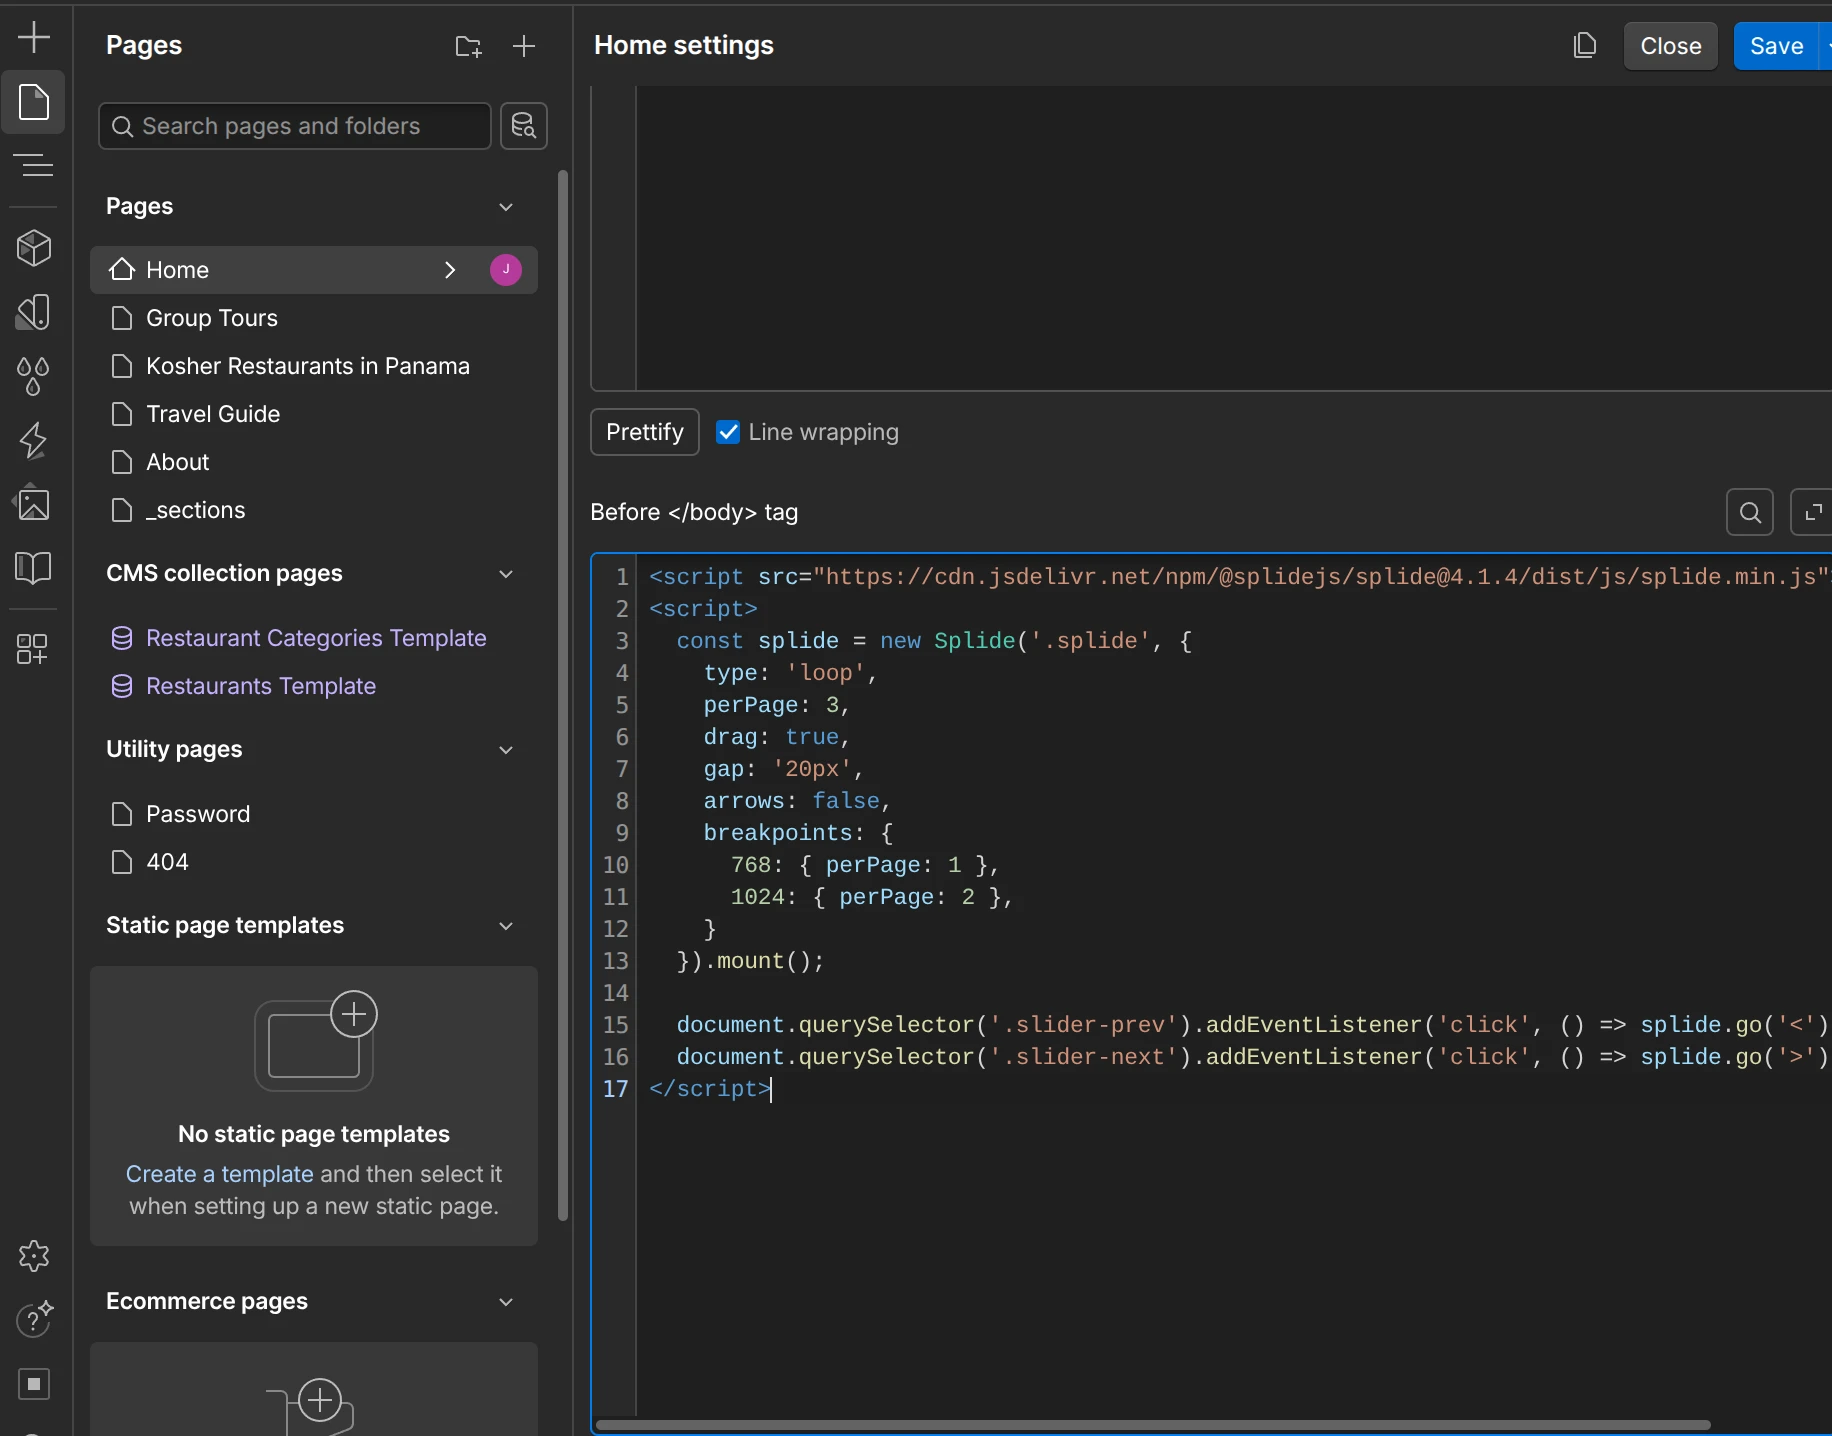Open the Assets image icon
This screenshot has height=1436, width=1832.
(x=34, y=504)
